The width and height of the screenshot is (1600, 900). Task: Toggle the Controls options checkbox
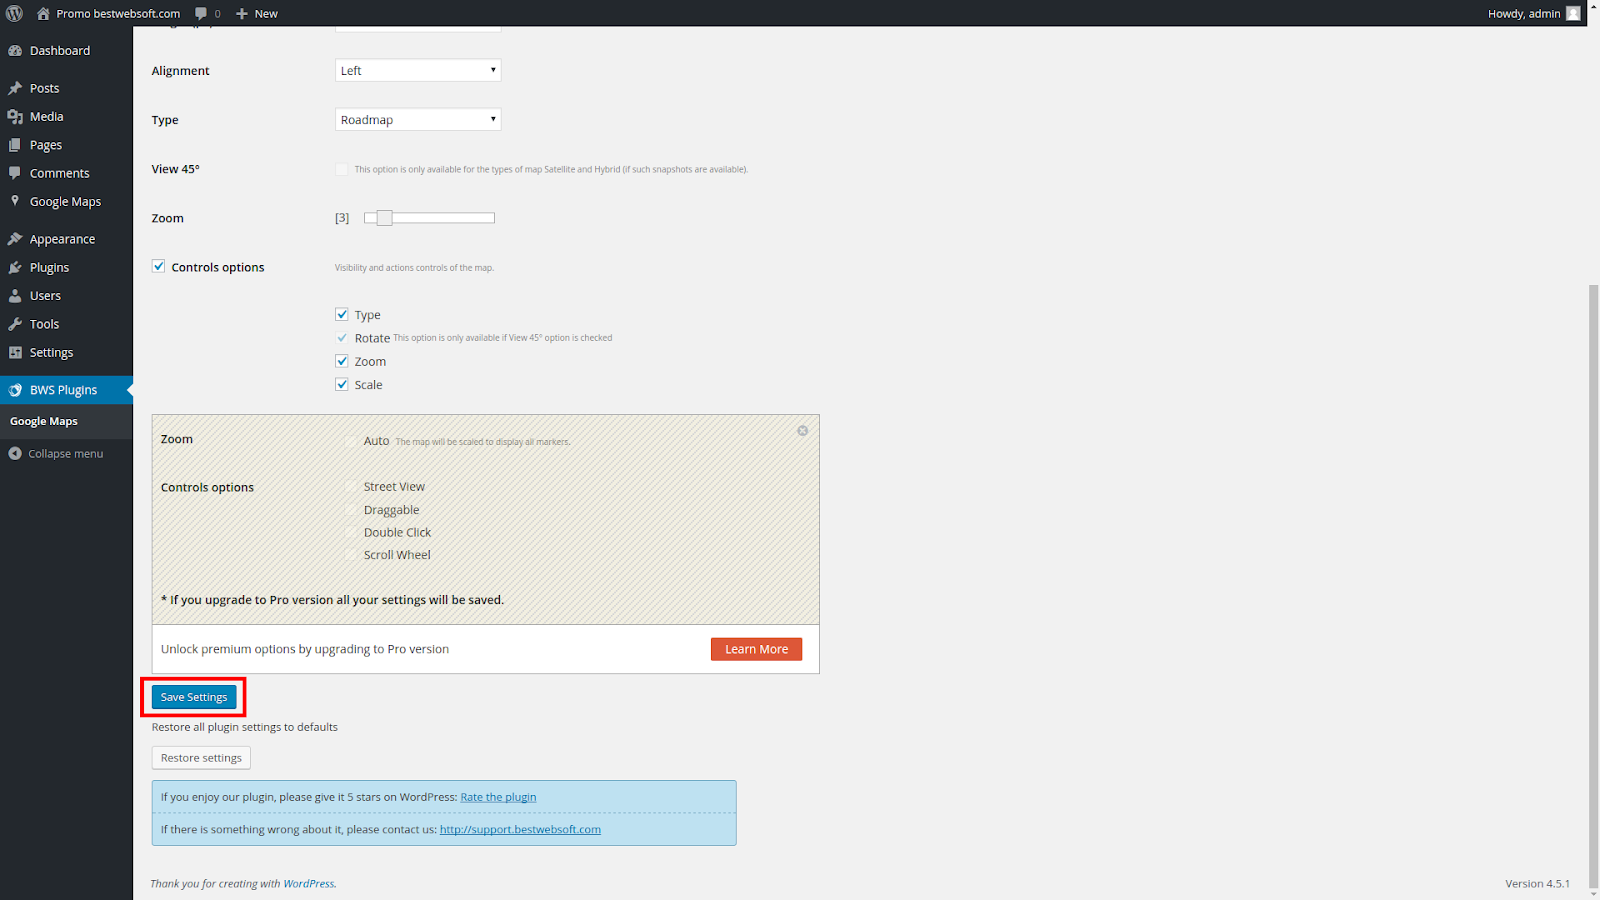(x=159, y=266)
